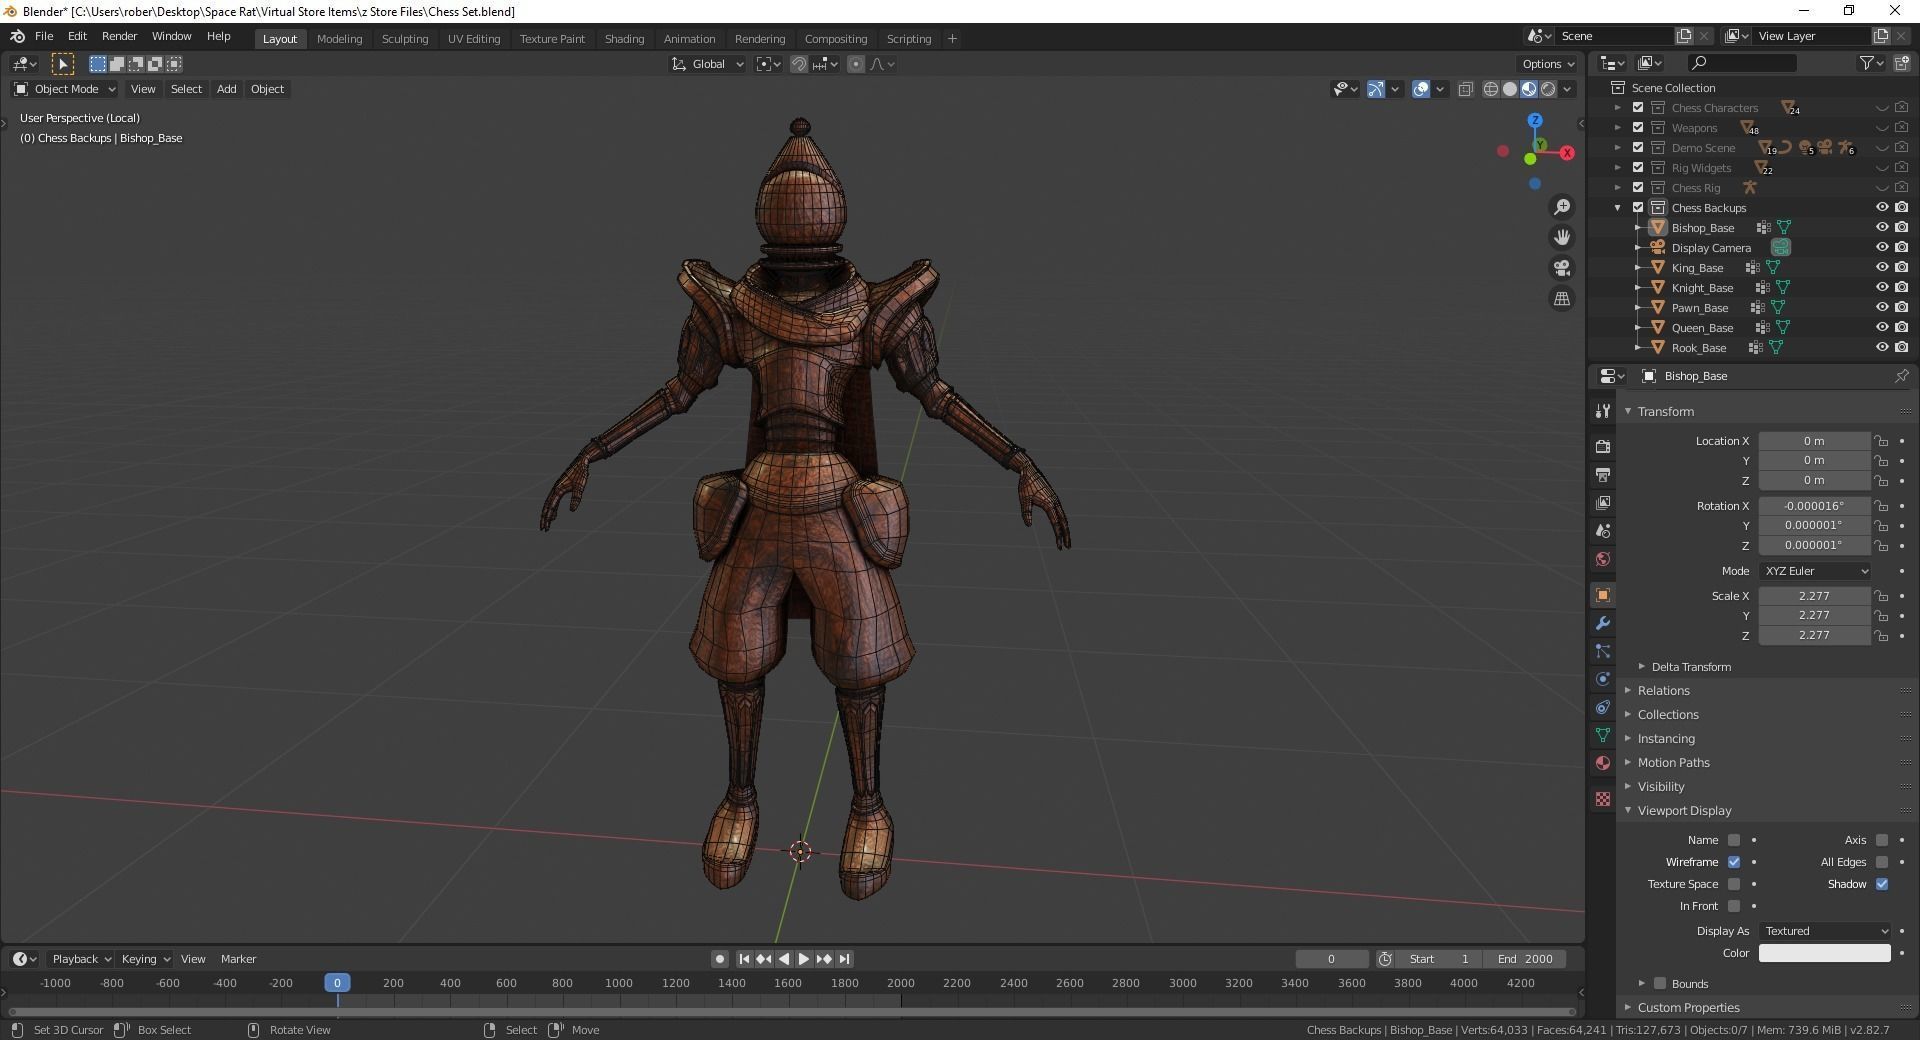Open the Material properties tab icon
Viewport: 1920px width, 1040px height.
[1603, 763]
